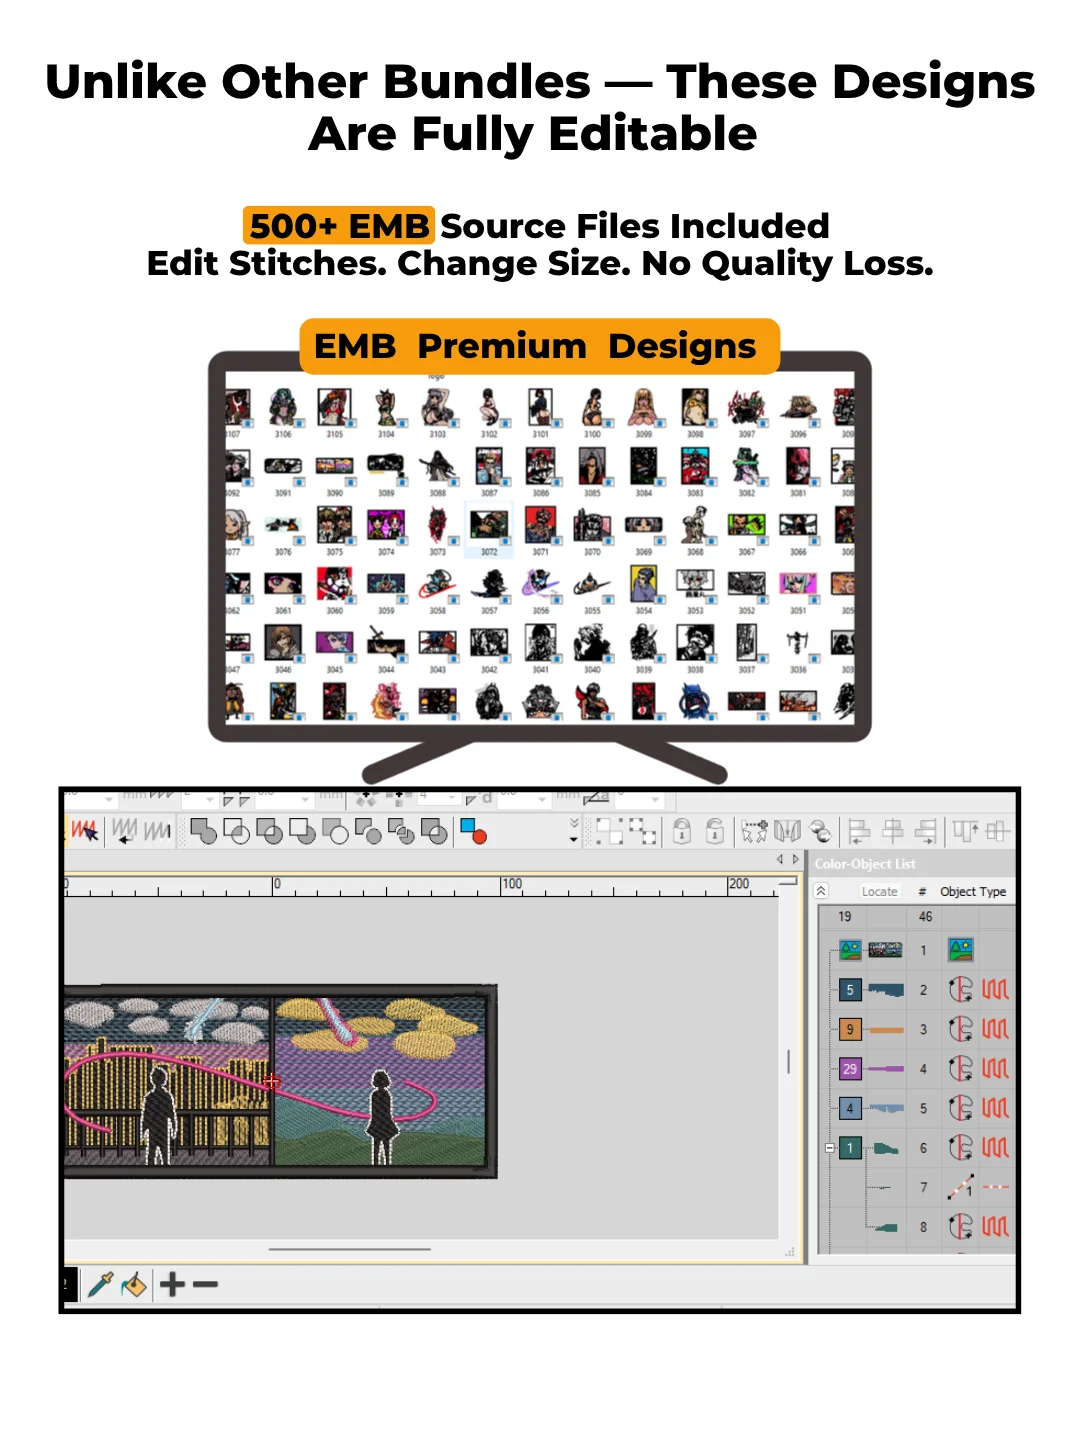Image resolution: width=1080 pixels, height=1440 pixels.
Task: Click the eyedropper color picker tool
Action: tap(101, 1284)
